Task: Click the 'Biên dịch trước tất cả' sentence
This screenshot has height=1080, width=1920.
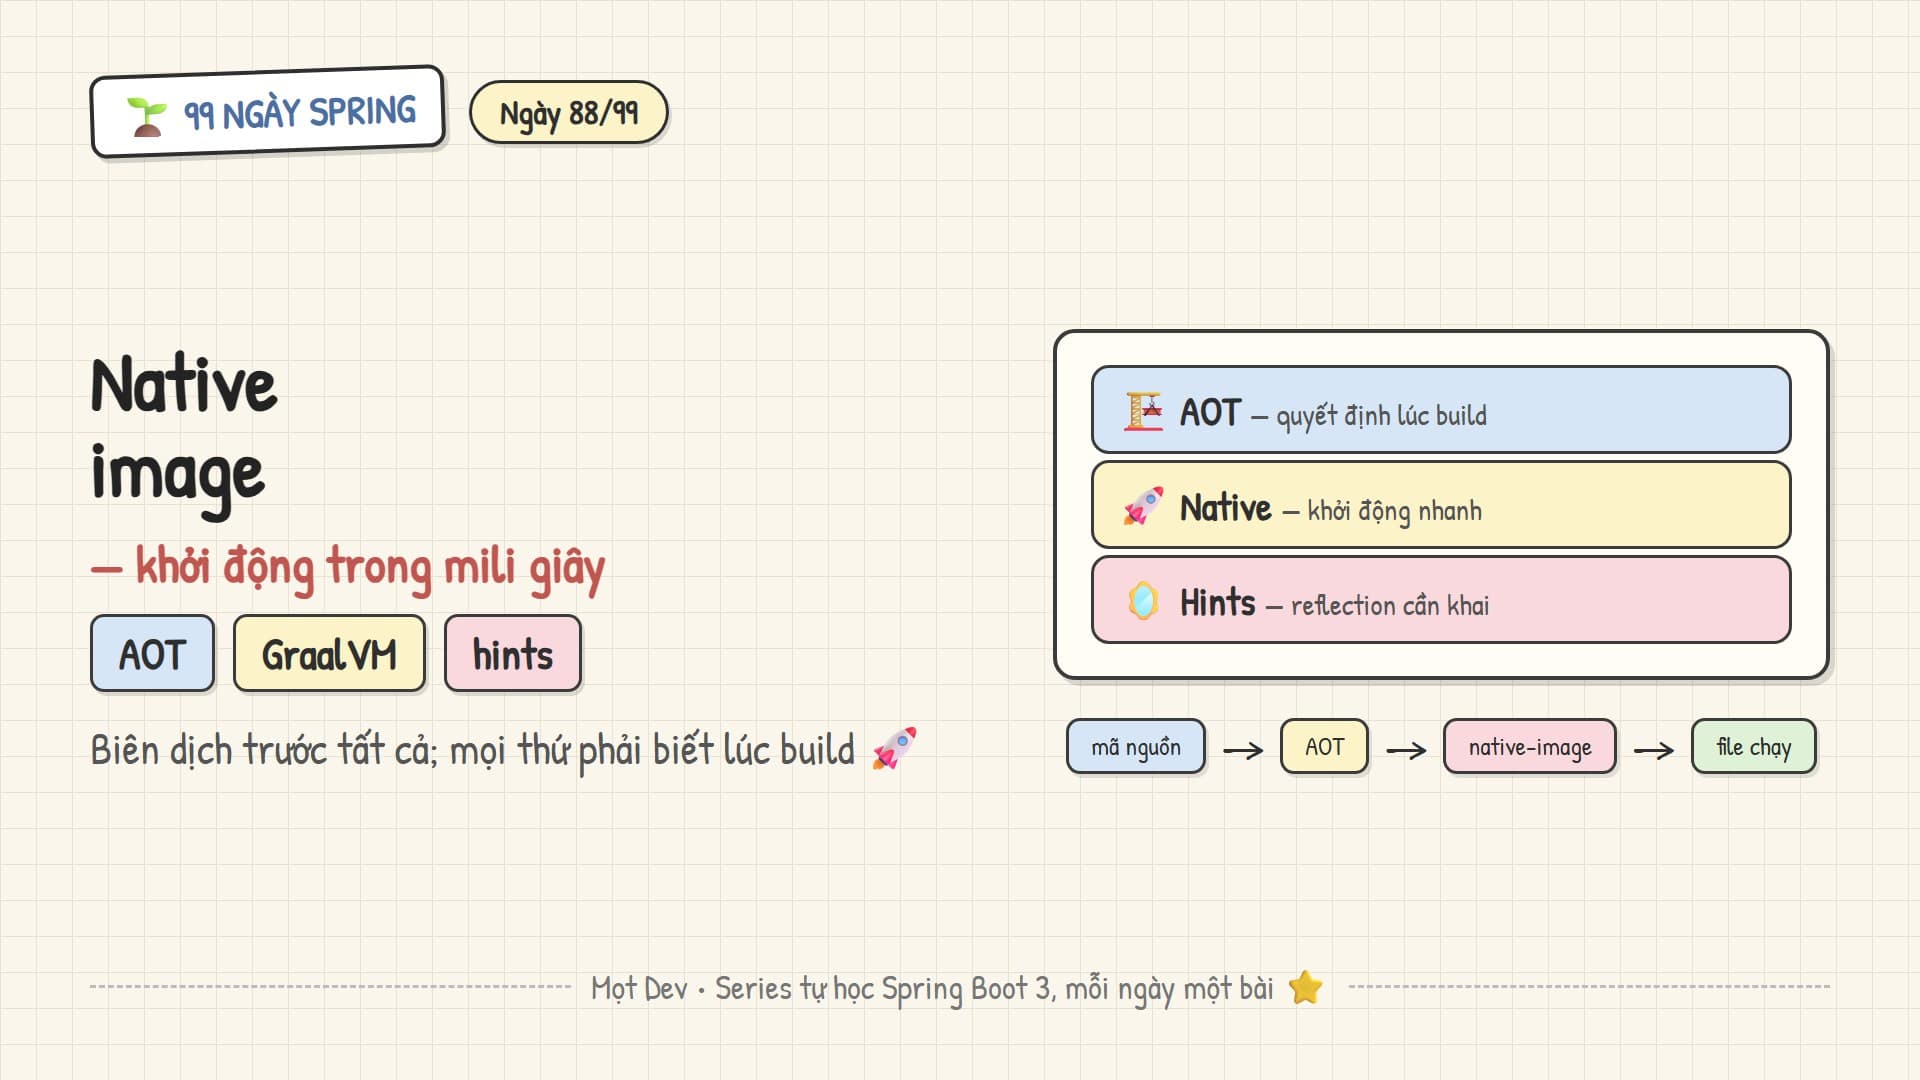Action: pyautogui.click(x=503, y=750)
